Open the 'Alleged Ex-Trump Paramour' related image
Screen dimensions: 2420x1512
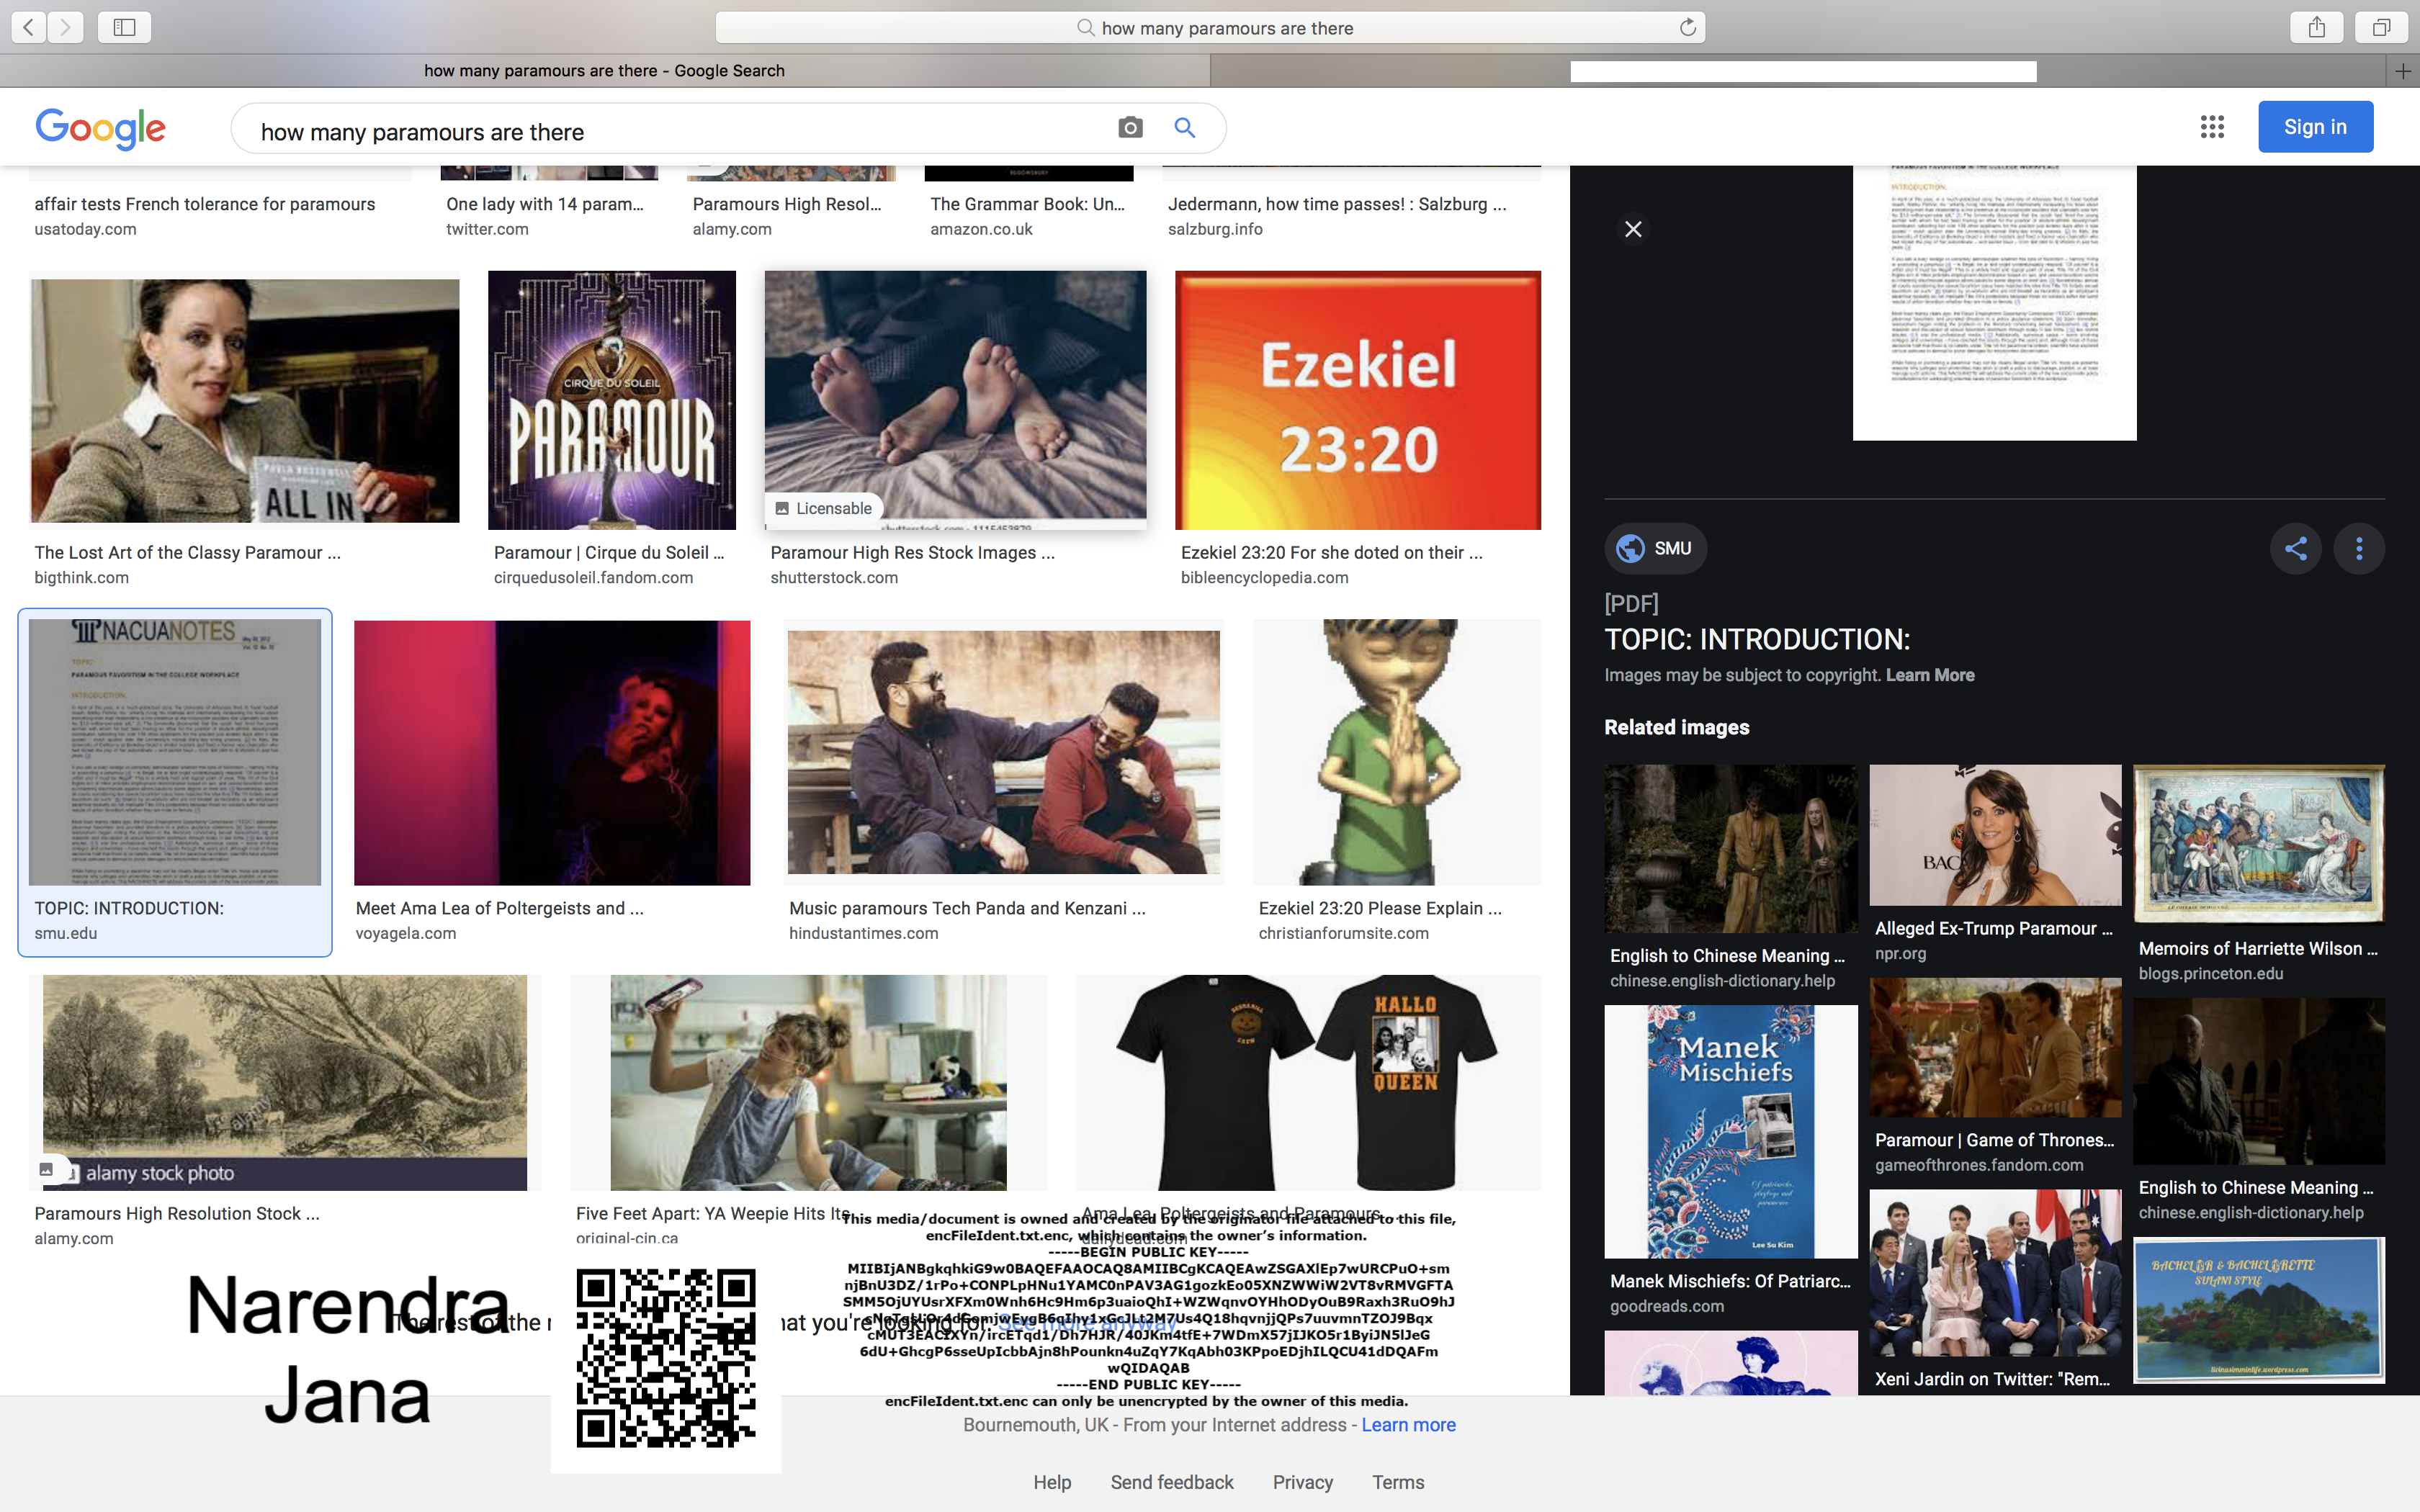pyautogui.click(x=1995, y=848)
